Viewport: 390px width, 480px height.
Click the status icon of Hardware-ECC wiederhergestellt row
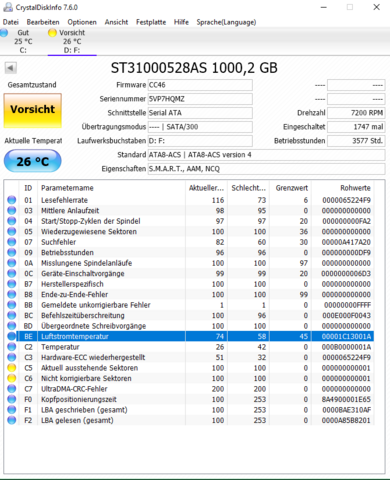click(x=12, y=357)
